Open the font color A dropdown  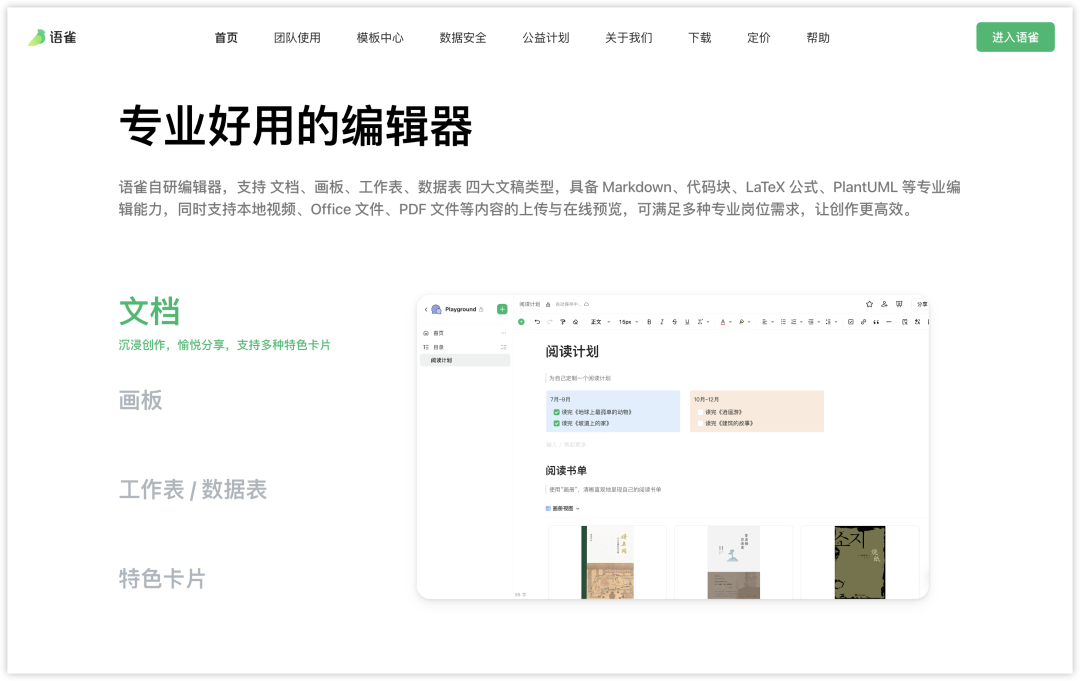726,322
